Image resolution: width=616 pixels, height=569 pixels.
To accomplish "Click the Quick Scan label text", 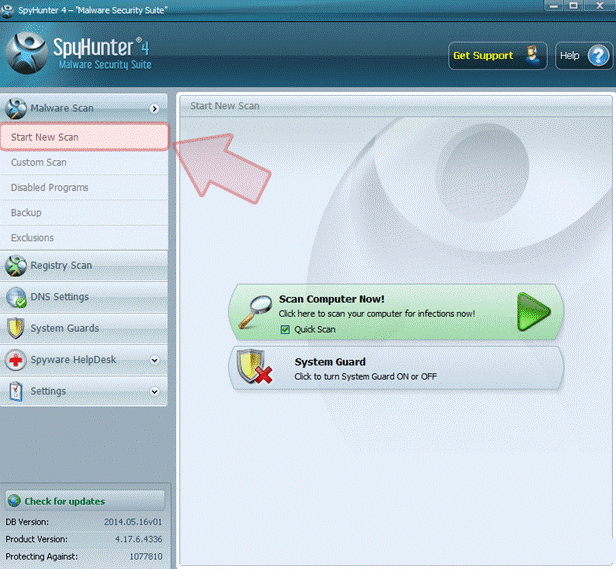I will coord(315,329).
